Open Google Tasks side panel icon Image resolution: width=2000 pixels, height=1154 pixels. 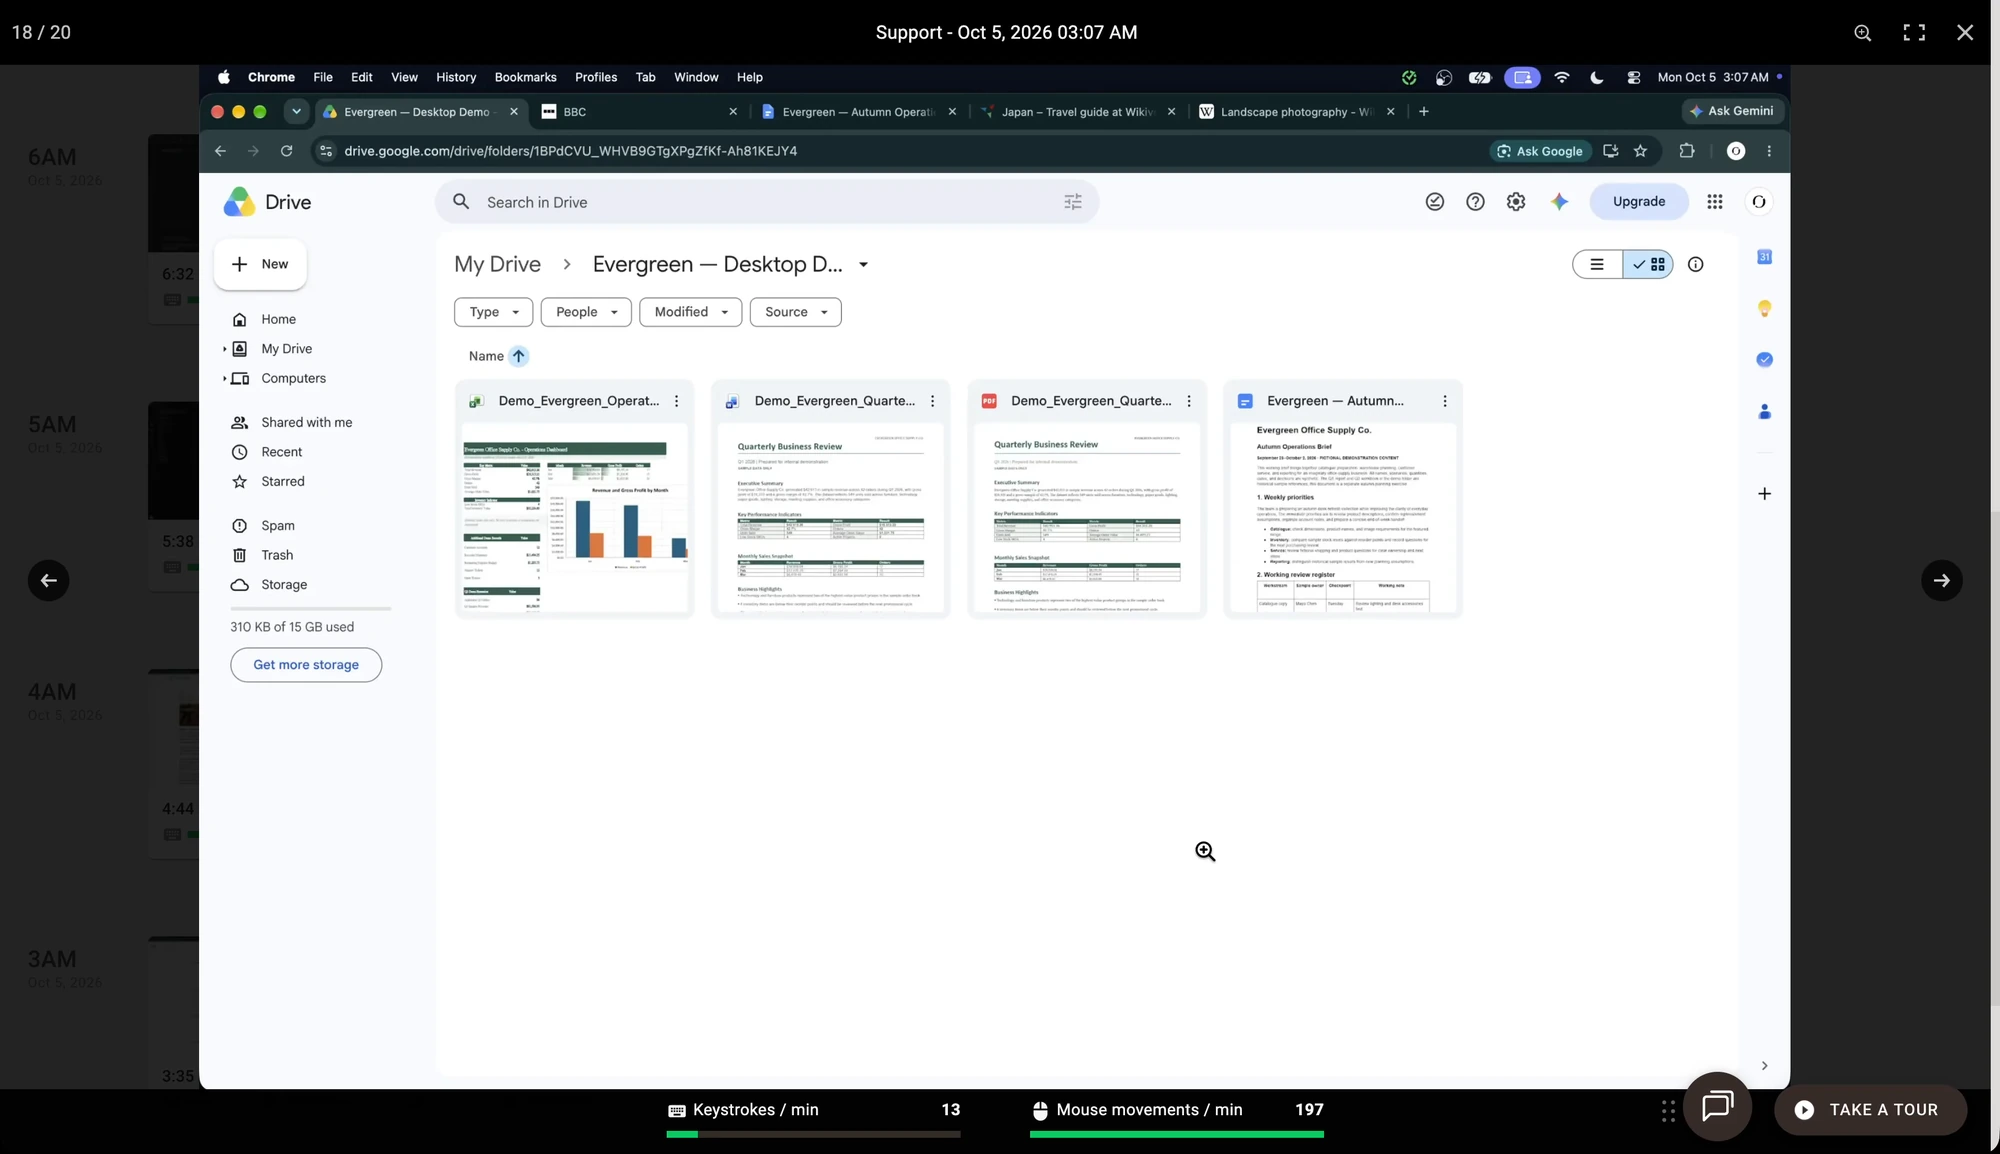[x=1764, y=360]
